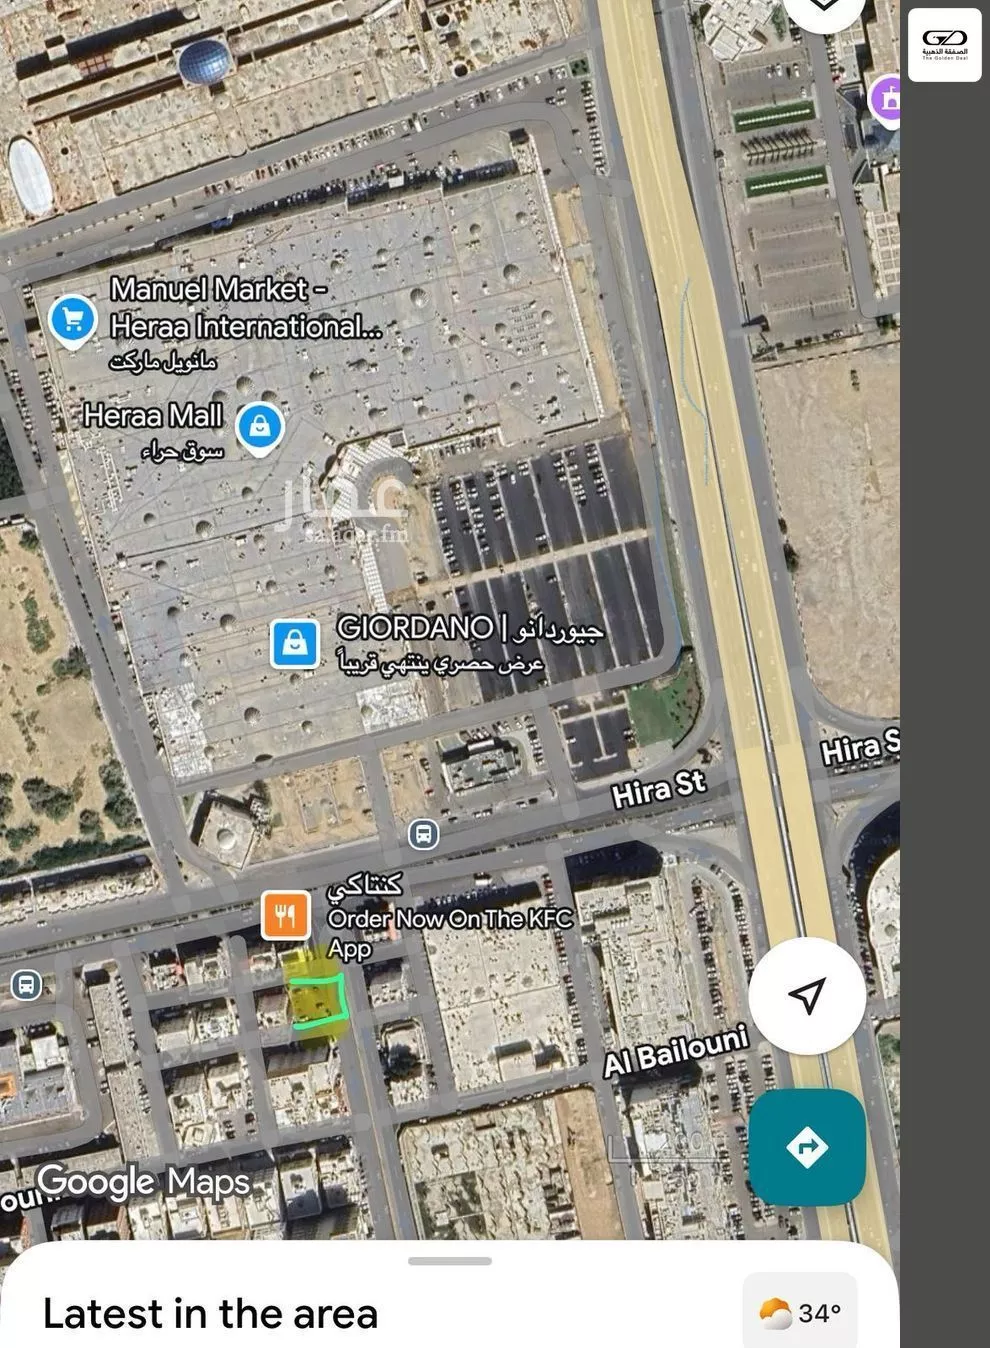Viewport: 990px width, 1348px height.
Task: Tap the Heraa Mall label text
Action: point(153,415)
